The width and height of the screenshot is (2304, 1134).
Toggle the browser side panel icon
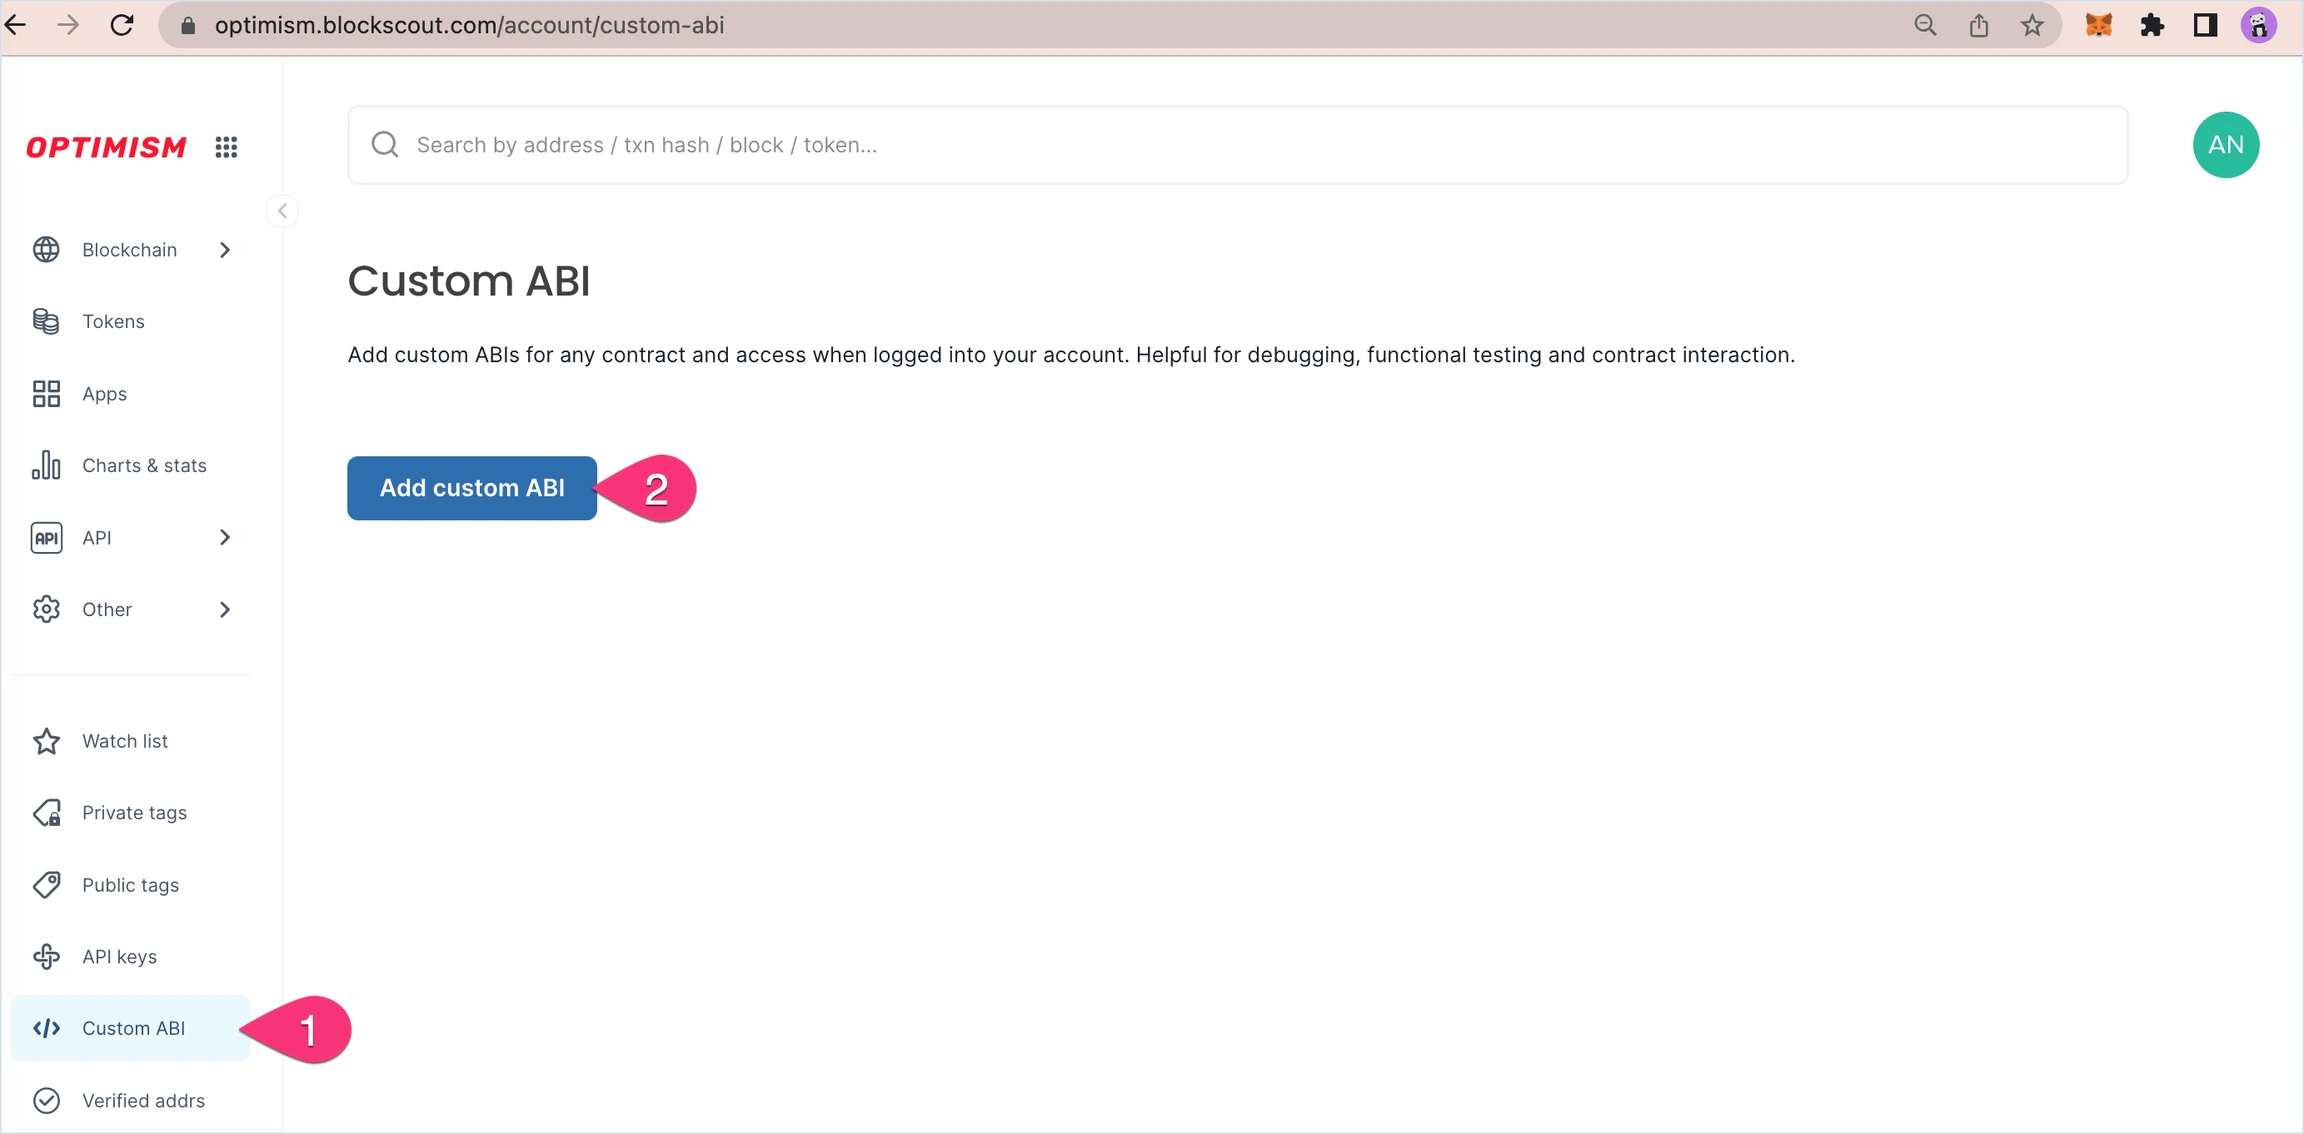(2205, 25)
